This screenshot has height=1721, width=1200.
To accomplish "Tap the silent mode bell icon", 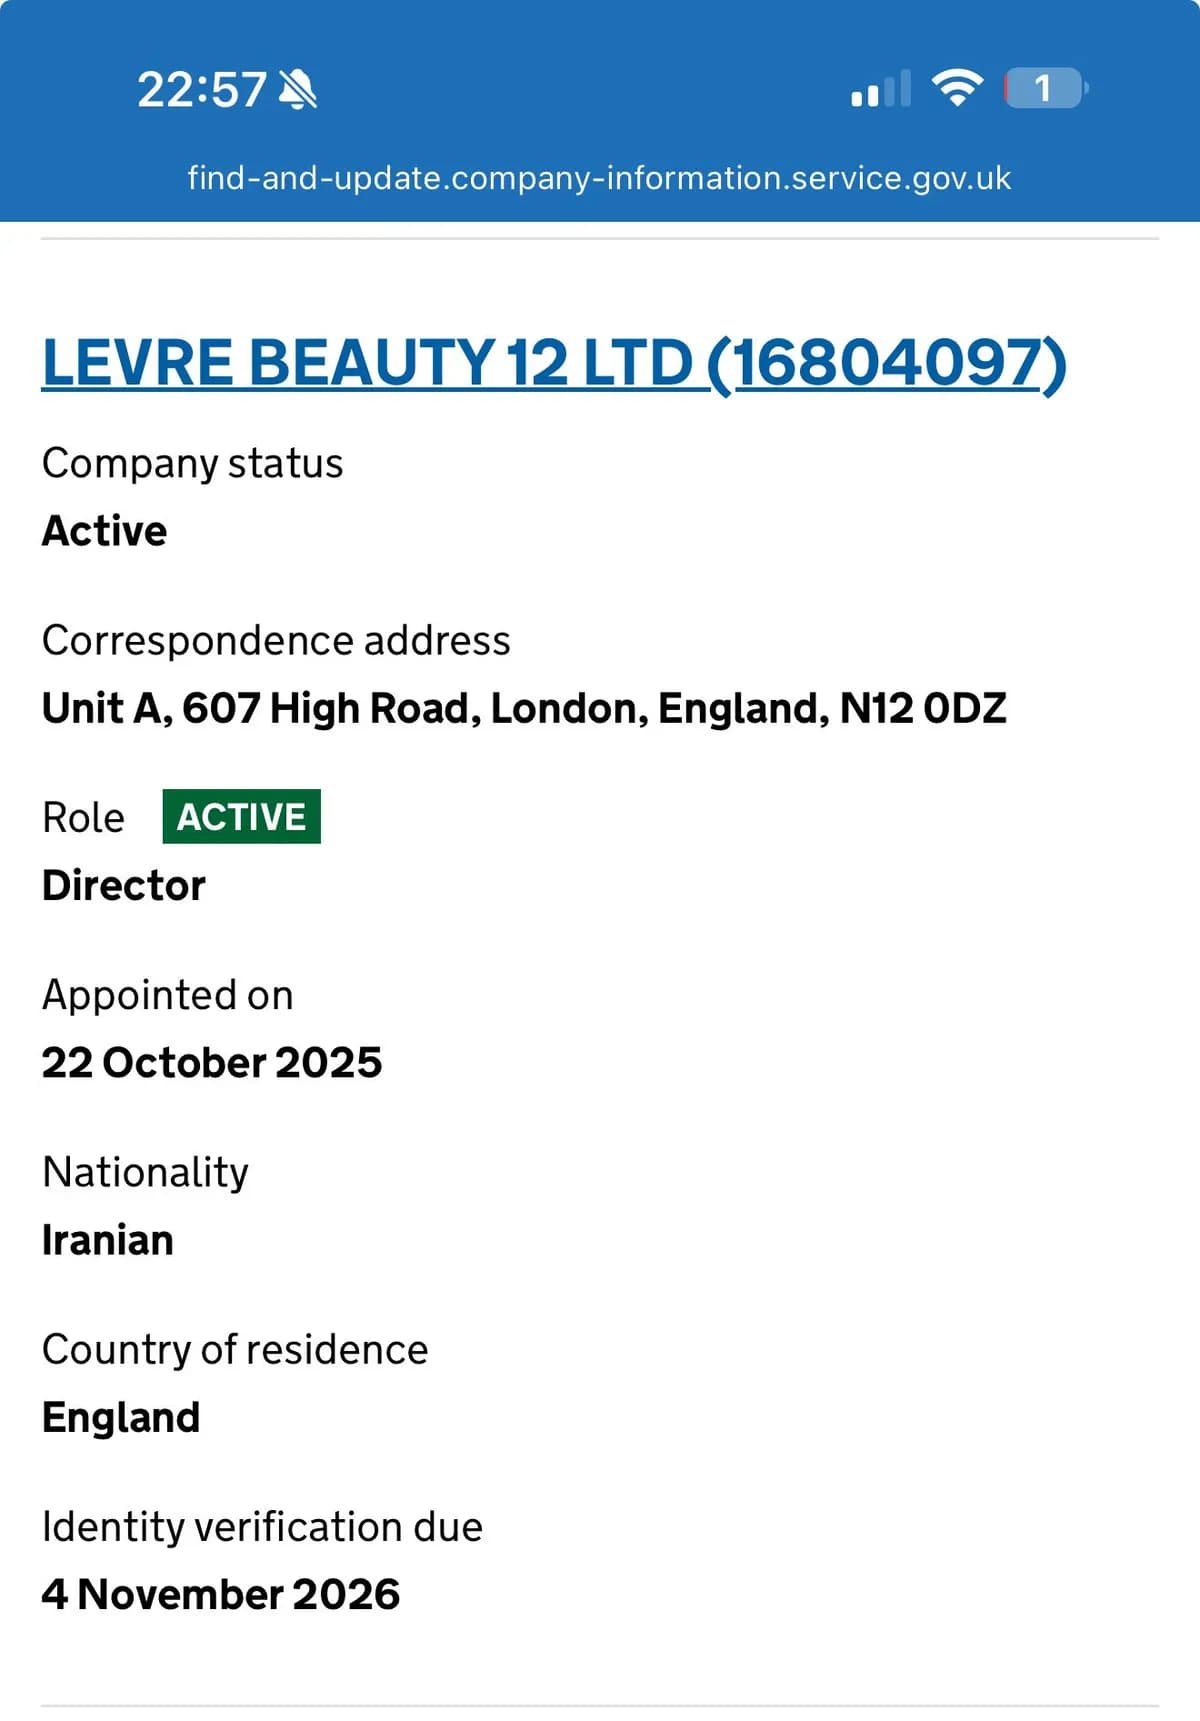I will [298, 90].
